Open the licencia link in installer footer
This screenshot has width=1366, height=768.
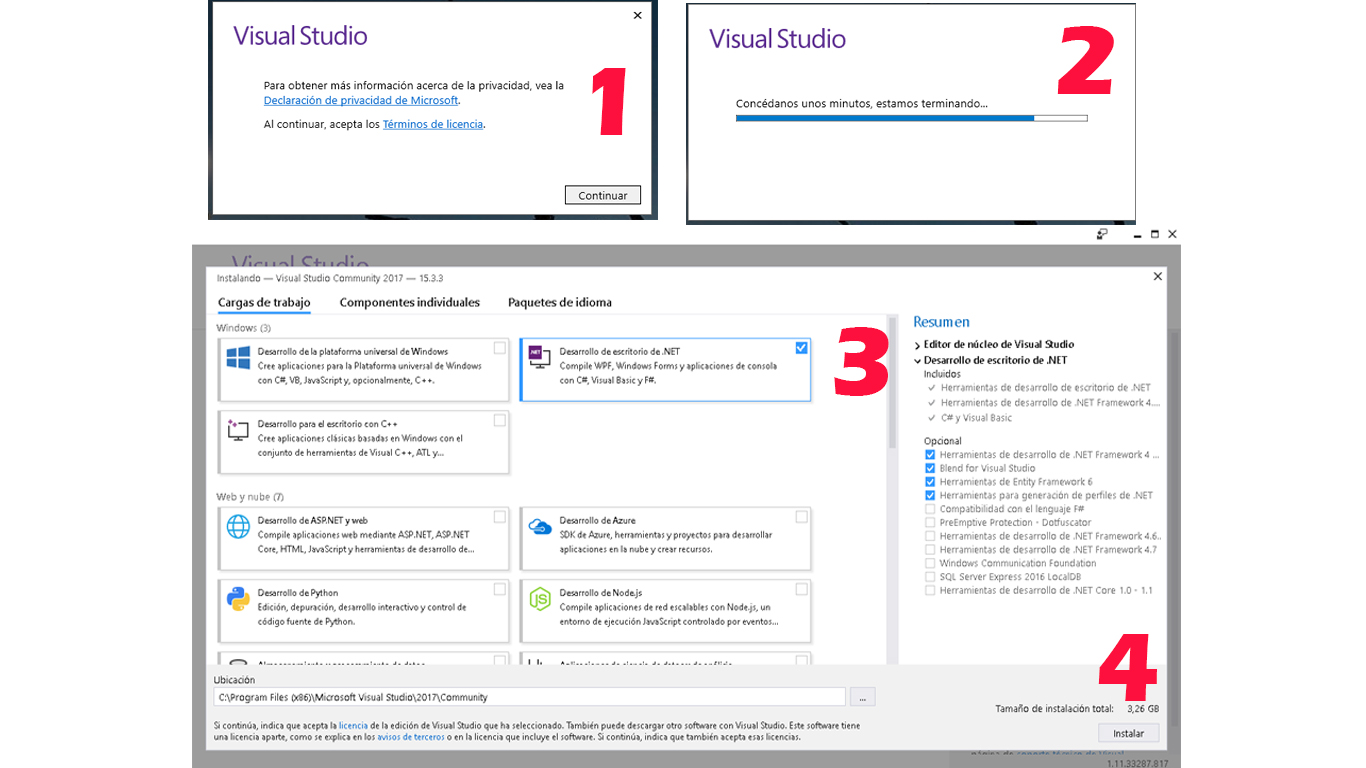tap(353, 726)
